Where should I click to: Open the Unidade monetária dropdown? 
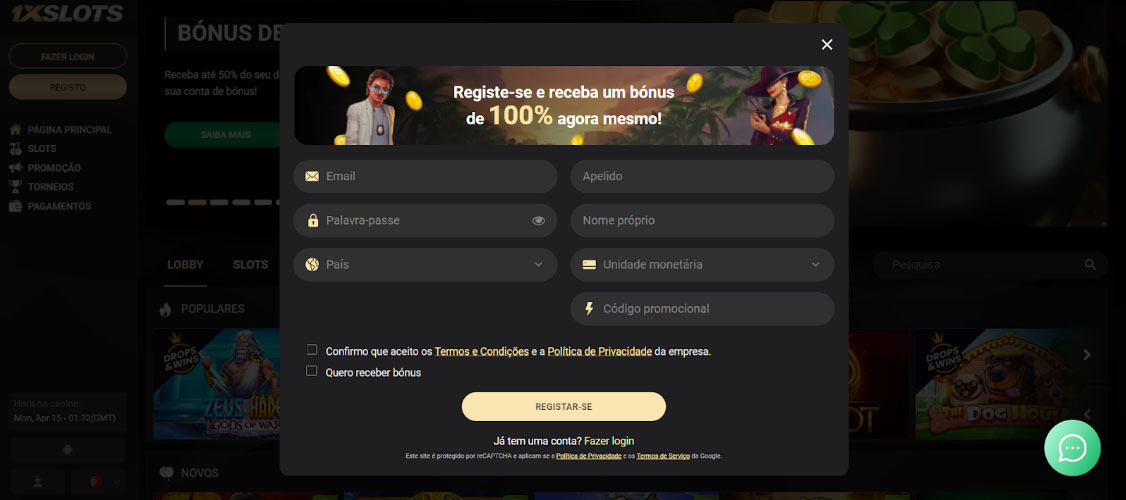click(702, 264)
